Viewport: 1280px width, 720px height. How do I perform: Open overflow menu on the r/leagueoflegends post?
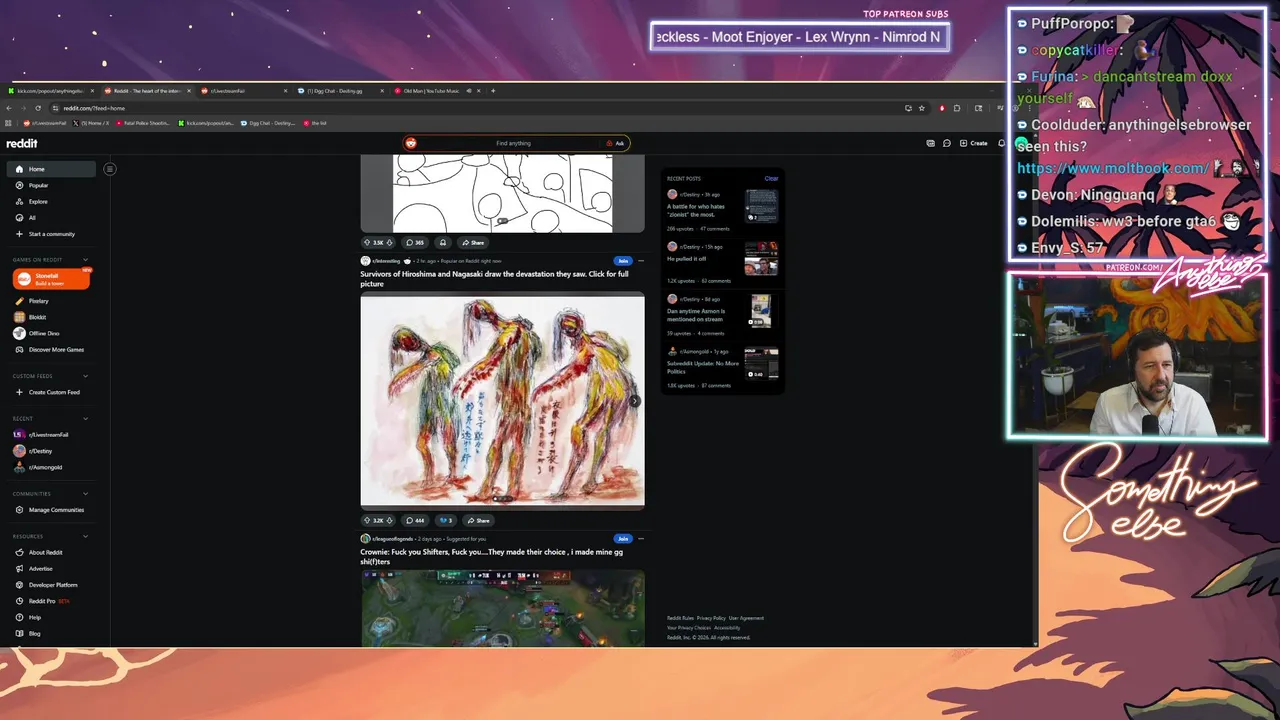[x=641, y=539]
